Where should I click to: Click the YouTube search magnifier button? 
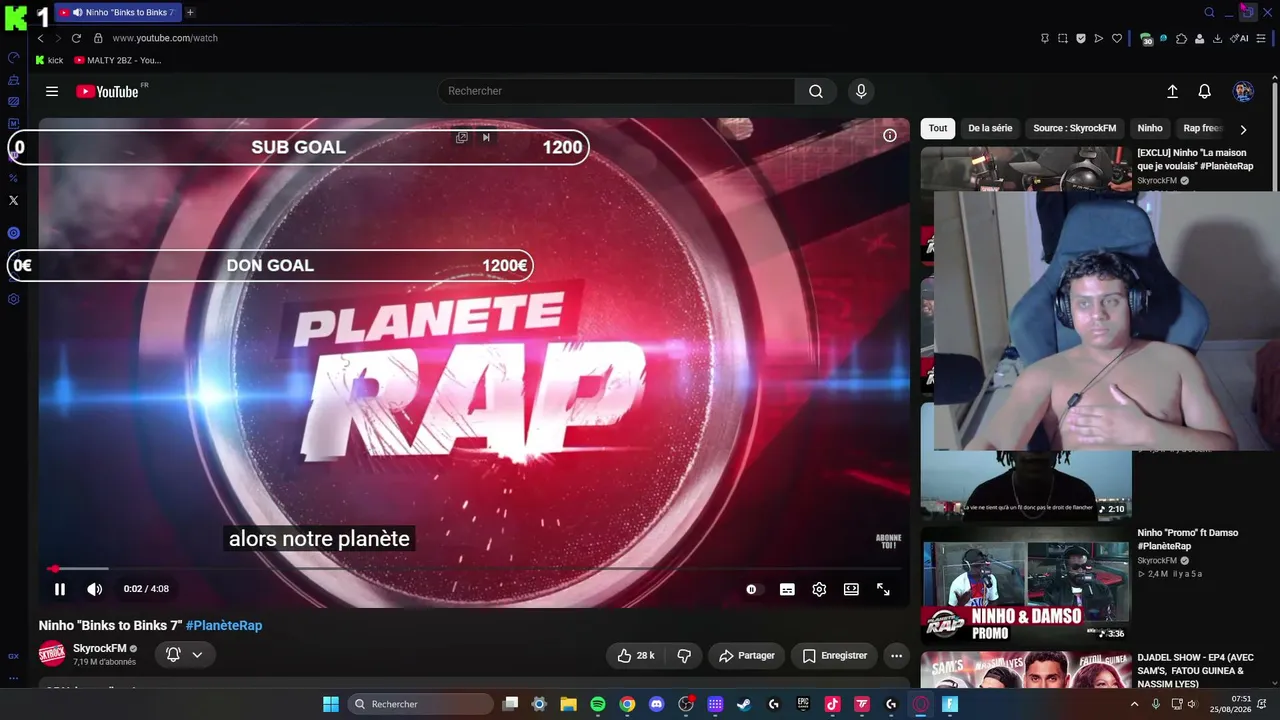point(816,91)
